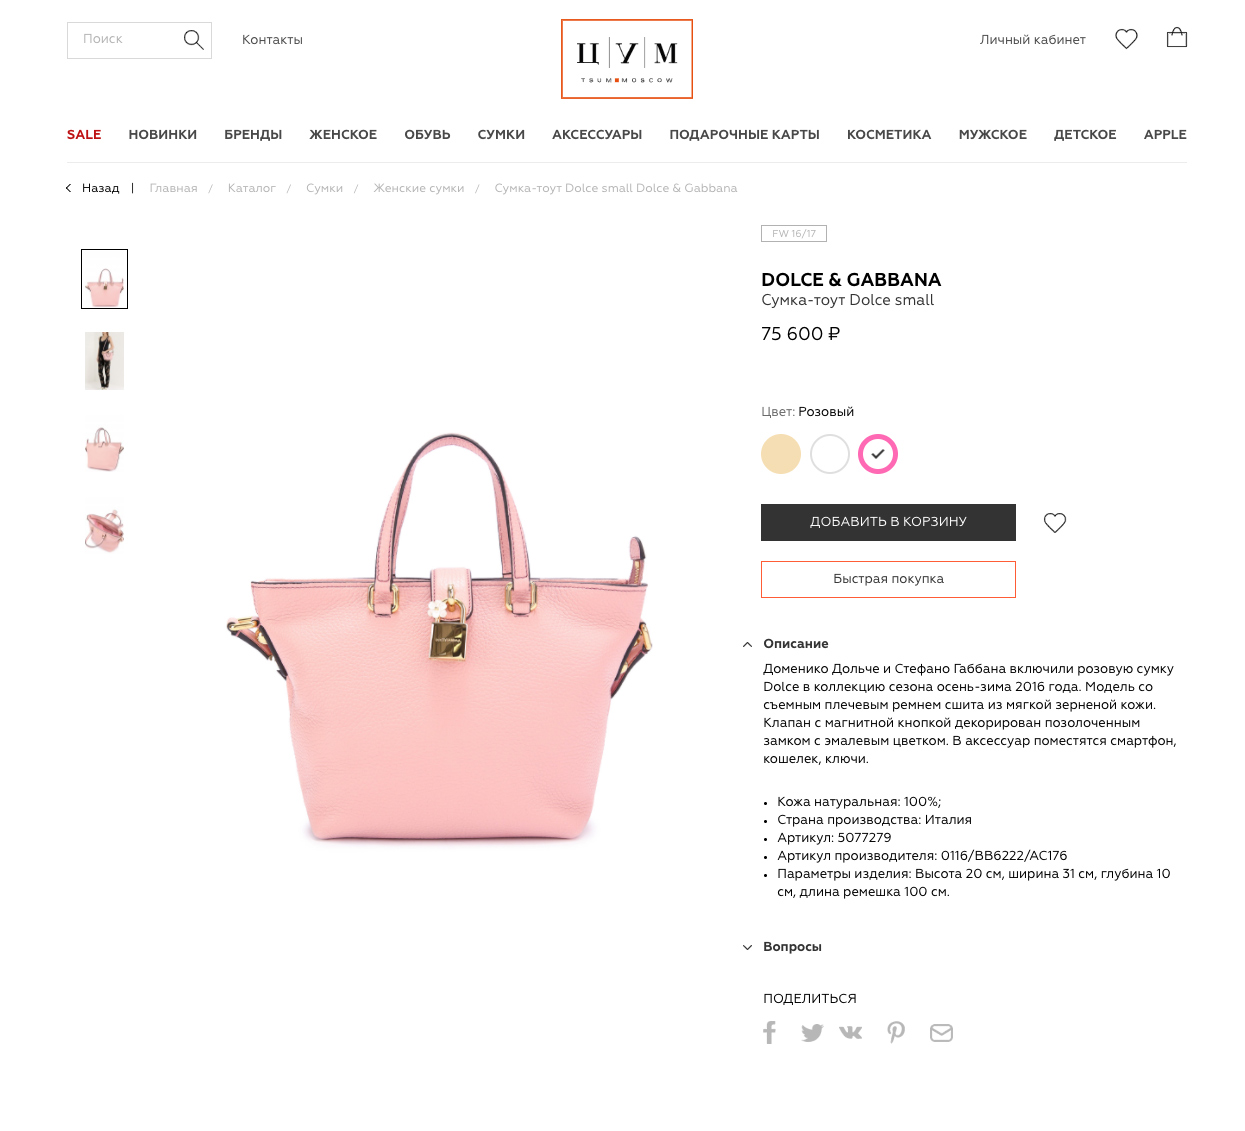Open the wishlist heart in header
1245x1131 pixels.
[1126, 39]
